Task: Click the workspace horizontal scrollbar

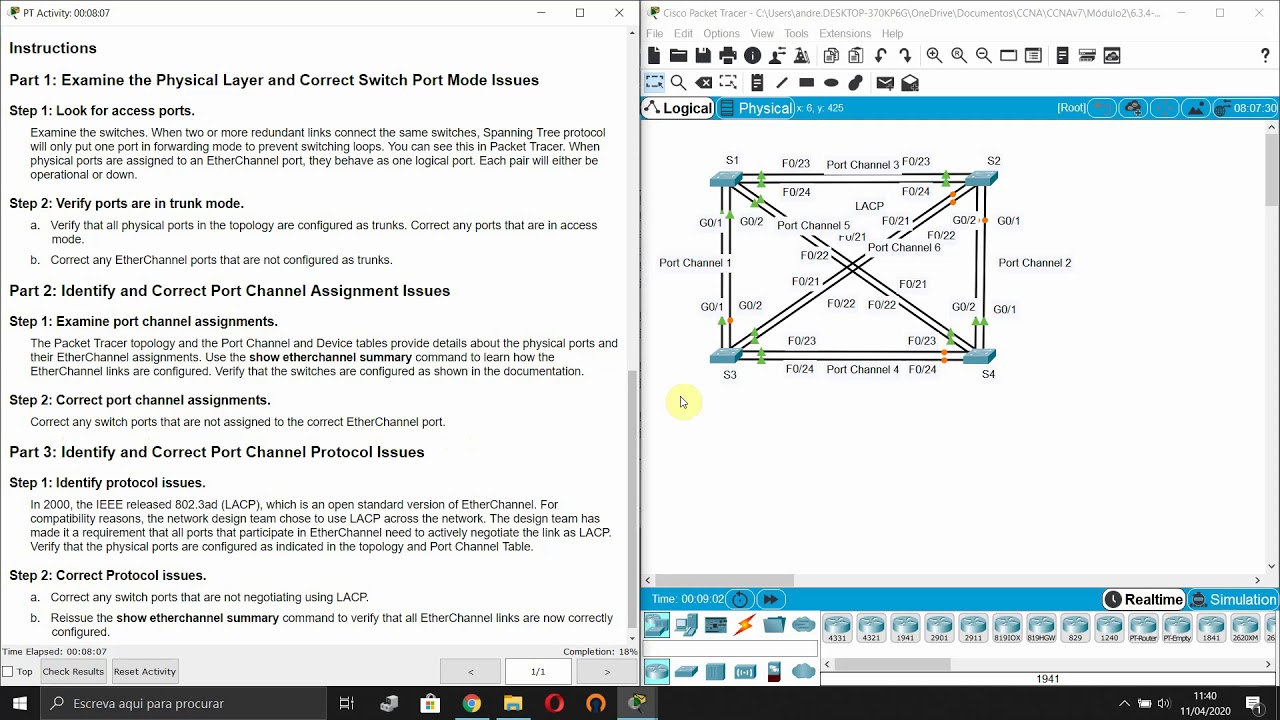Action: coord(725,580)
